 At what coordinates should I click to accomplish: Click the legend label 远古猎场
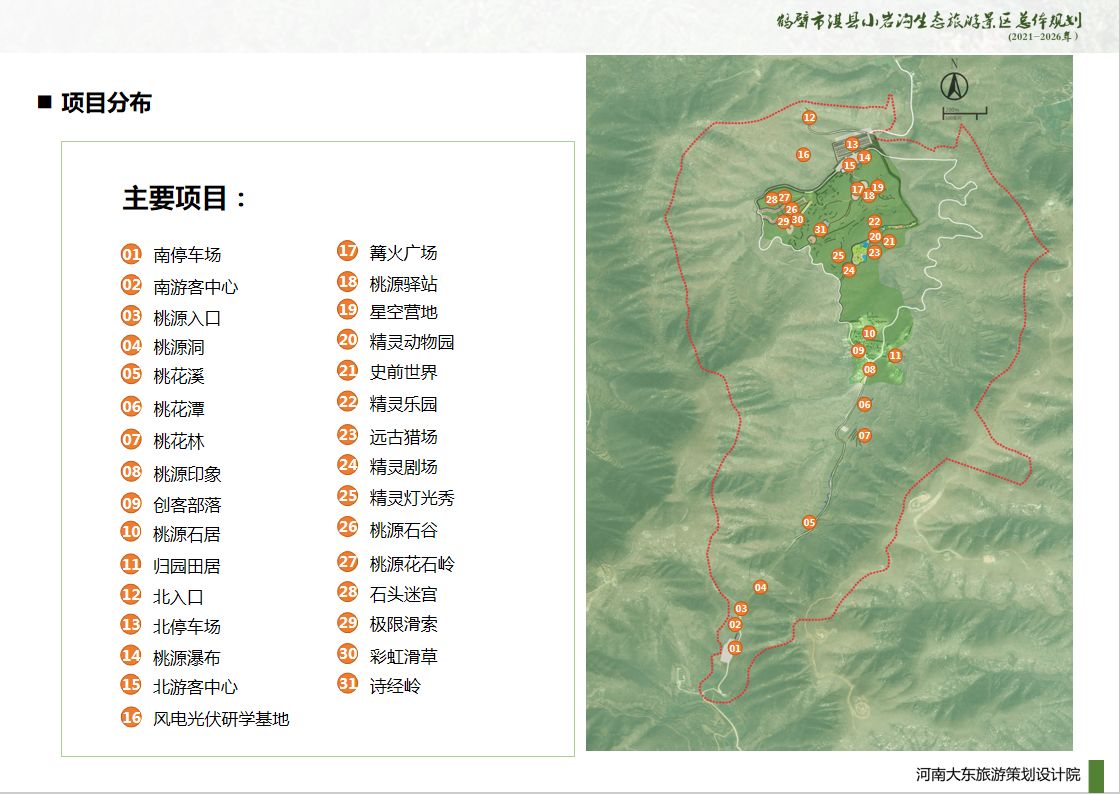(404, 437)
